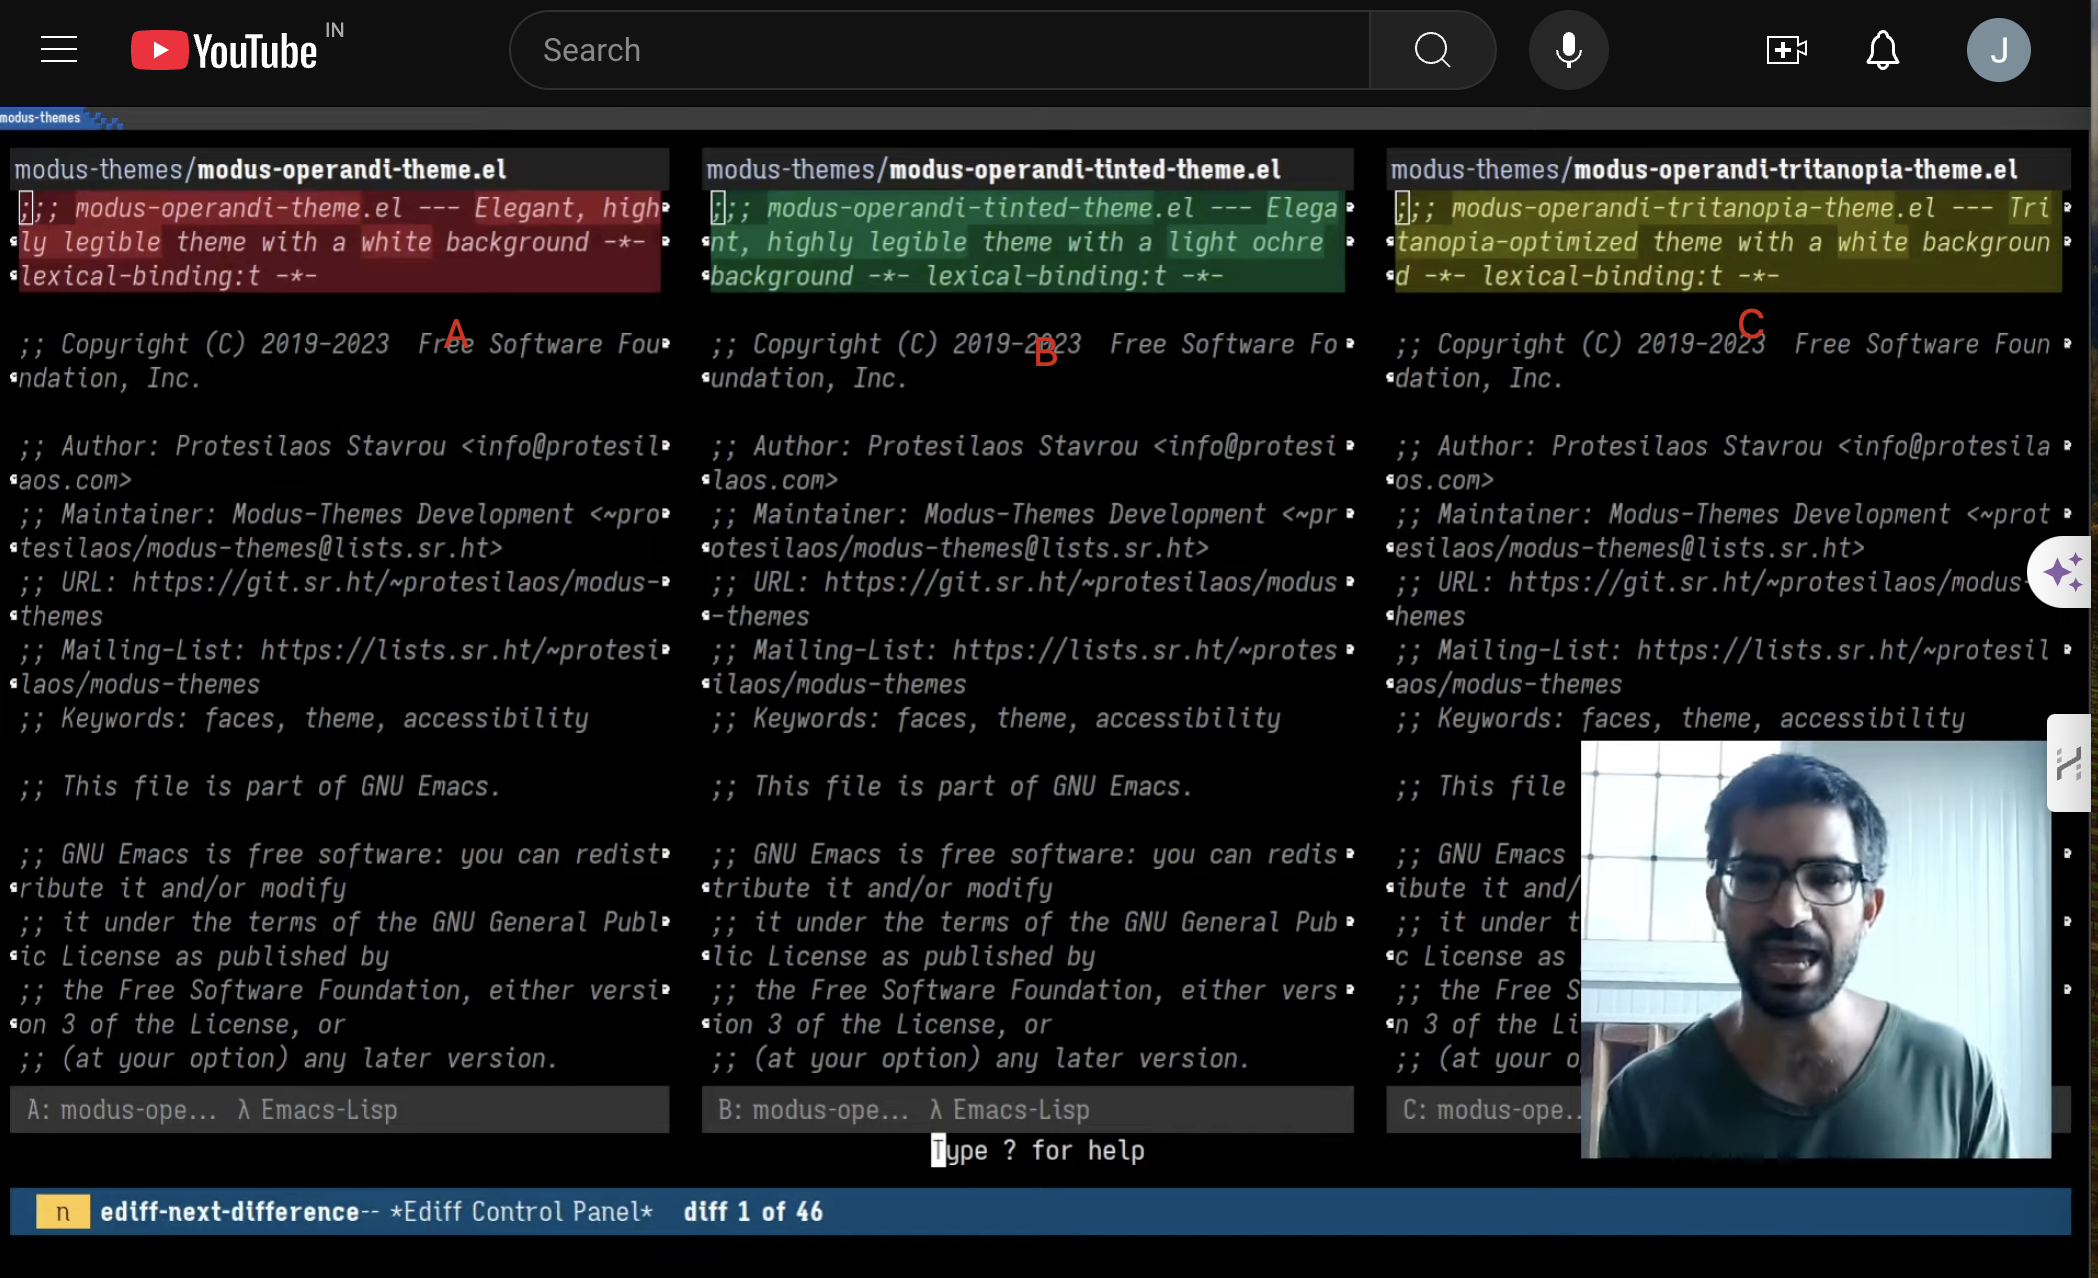Open the account menu via J avatar
Image resolution: width=2098 pixels, height=1278 pixels.
(1997, 49)
